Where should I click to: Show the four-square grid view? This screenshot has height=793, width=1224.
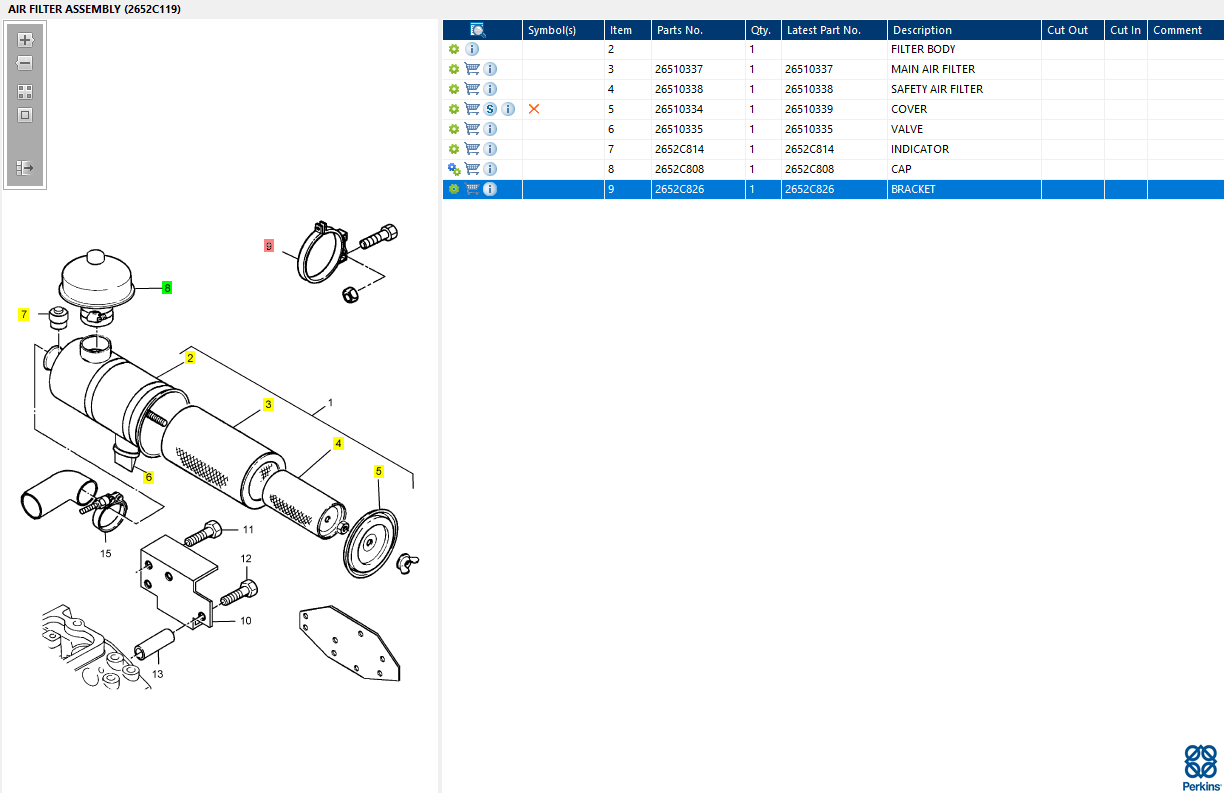point(25,91)
